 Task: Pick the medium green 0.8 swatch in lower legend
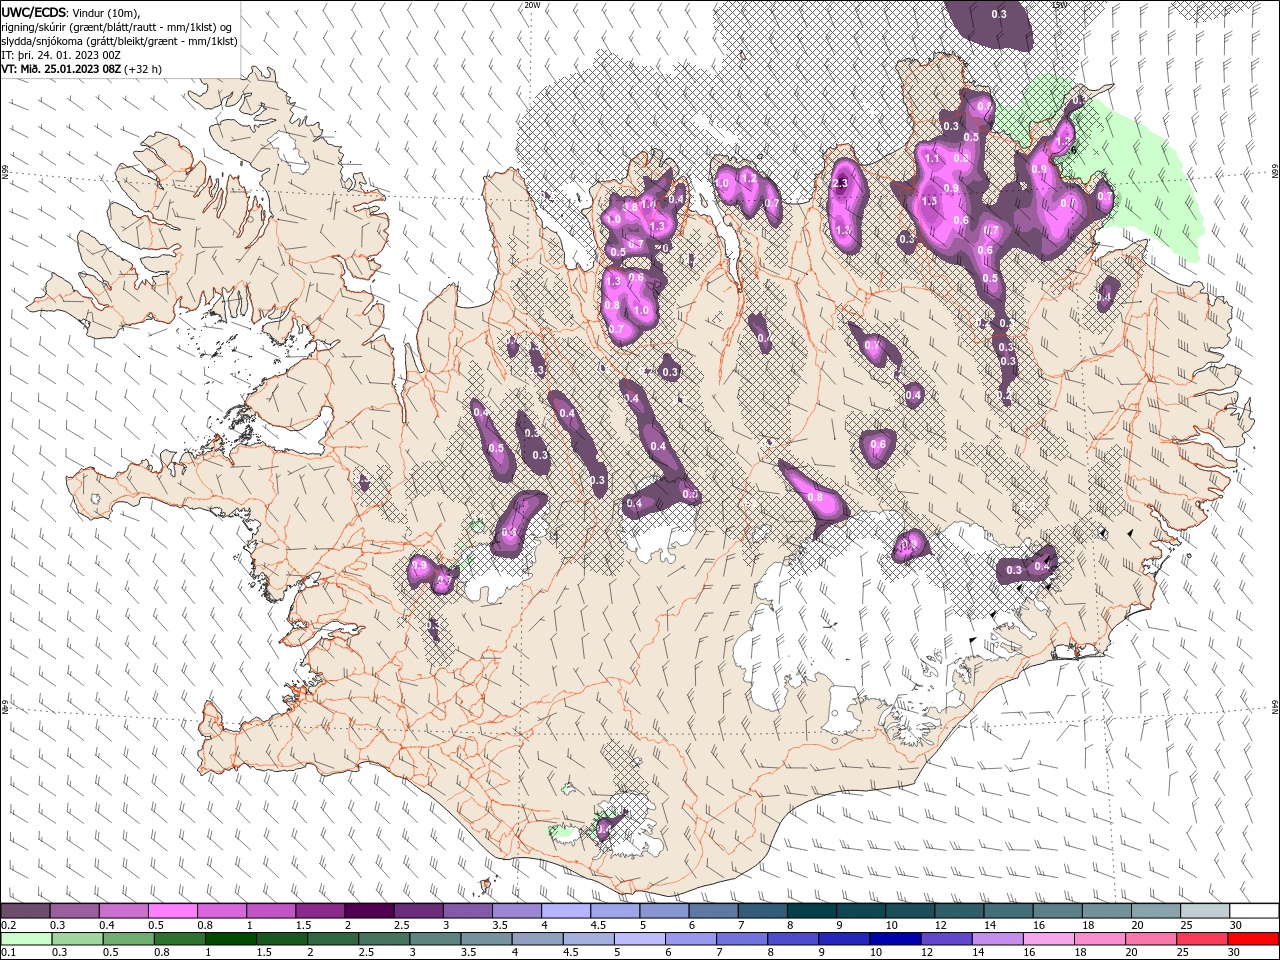point(179,939)
